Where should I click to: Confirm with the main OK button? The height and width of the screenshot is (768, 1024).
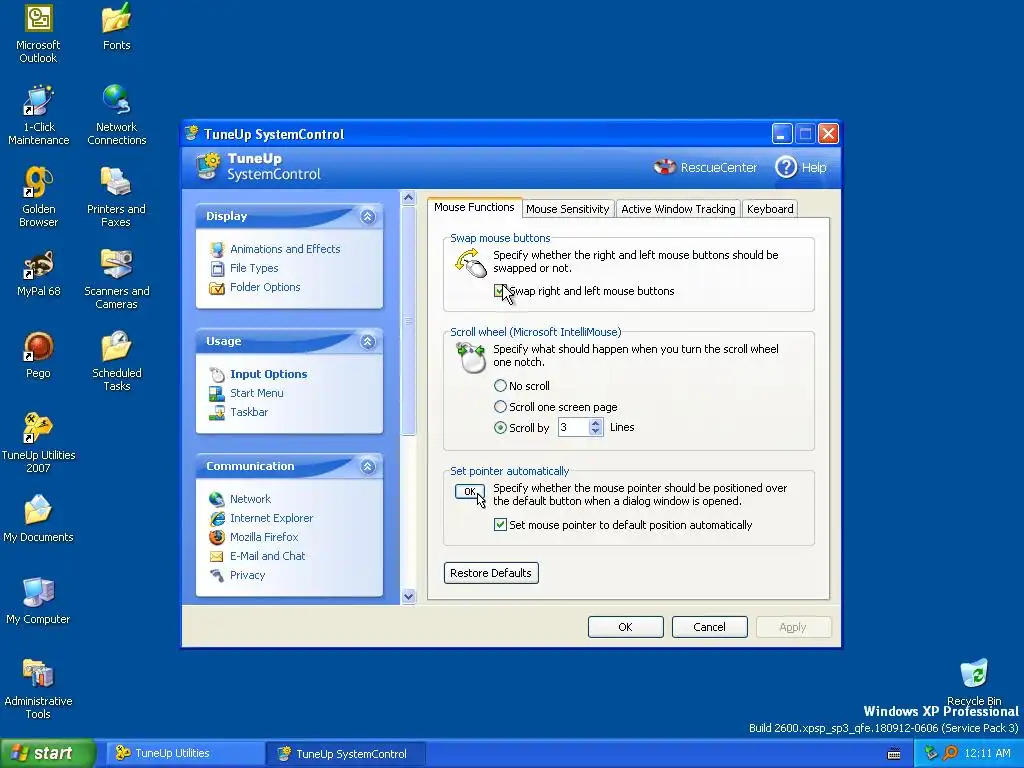626,627
